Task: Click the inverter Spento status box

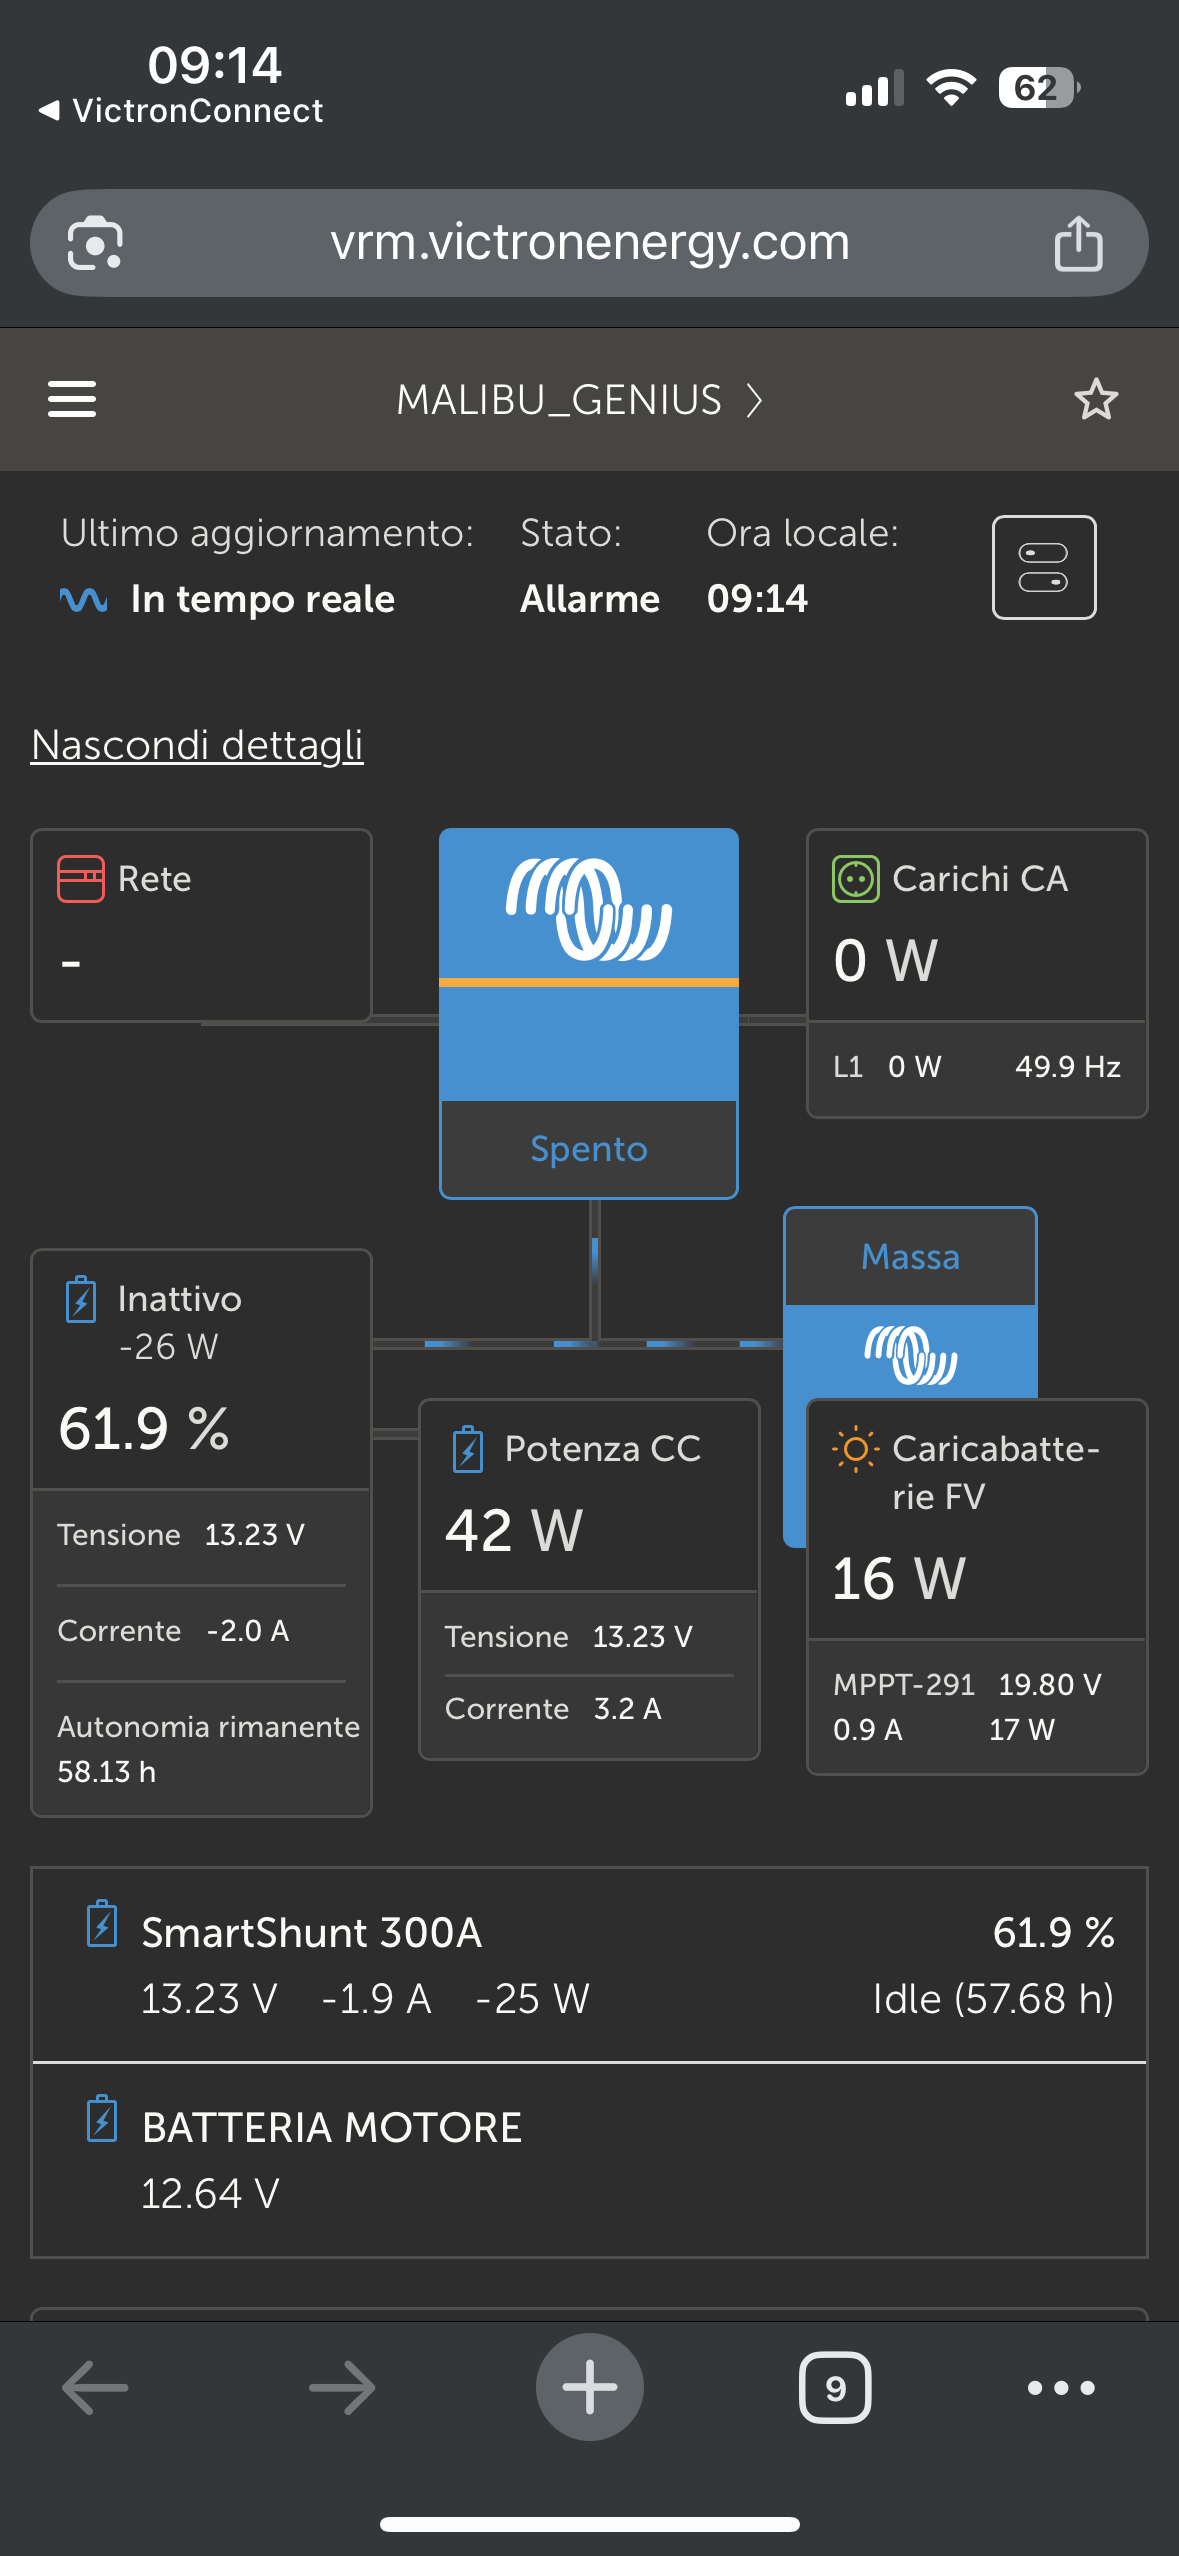Action: [x=589, y=1149]
